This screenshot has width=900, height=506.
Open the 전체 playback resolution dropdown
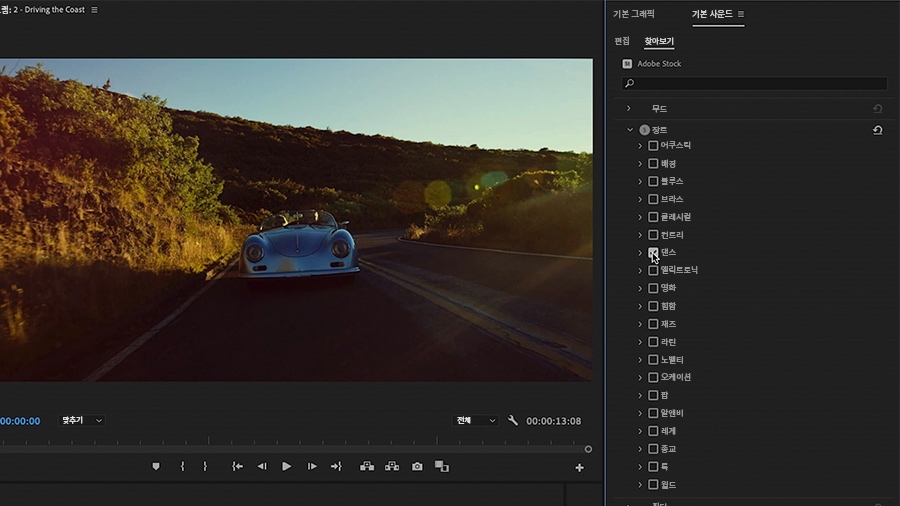point(475,421)
